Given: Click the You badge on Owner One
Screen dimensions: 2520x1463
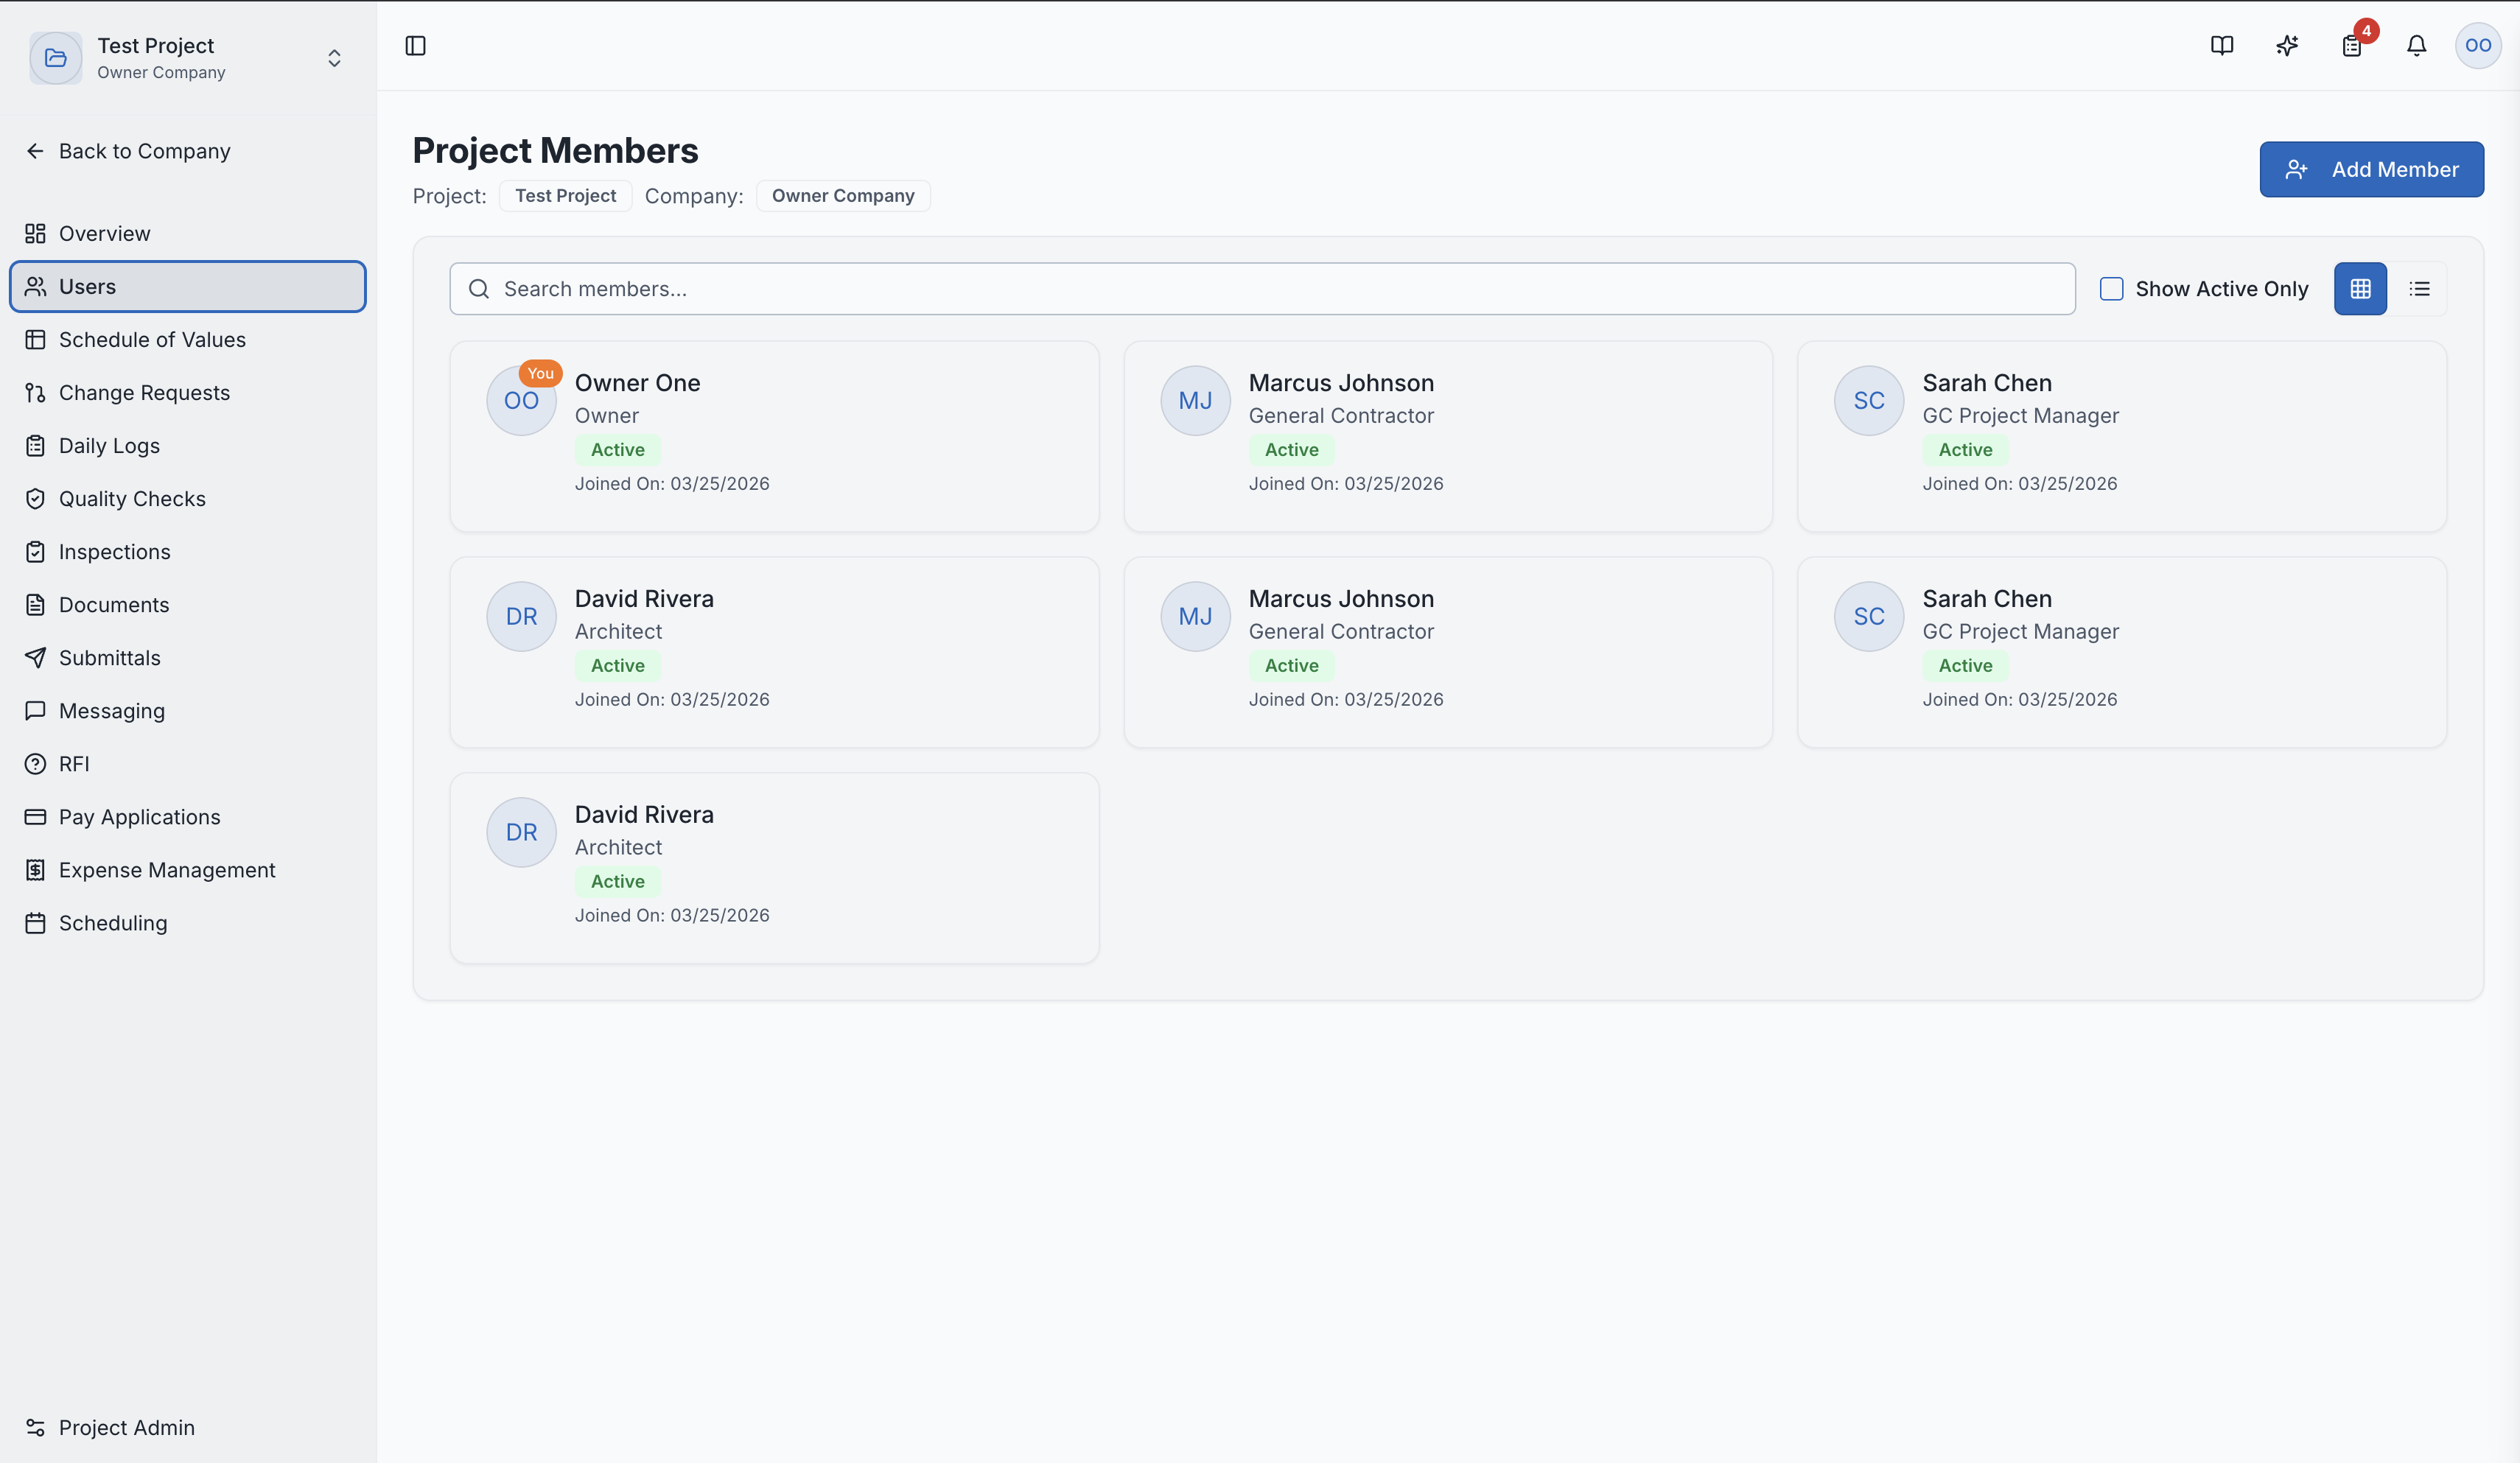Looking at the screenshot, I should tap(540, 373).
